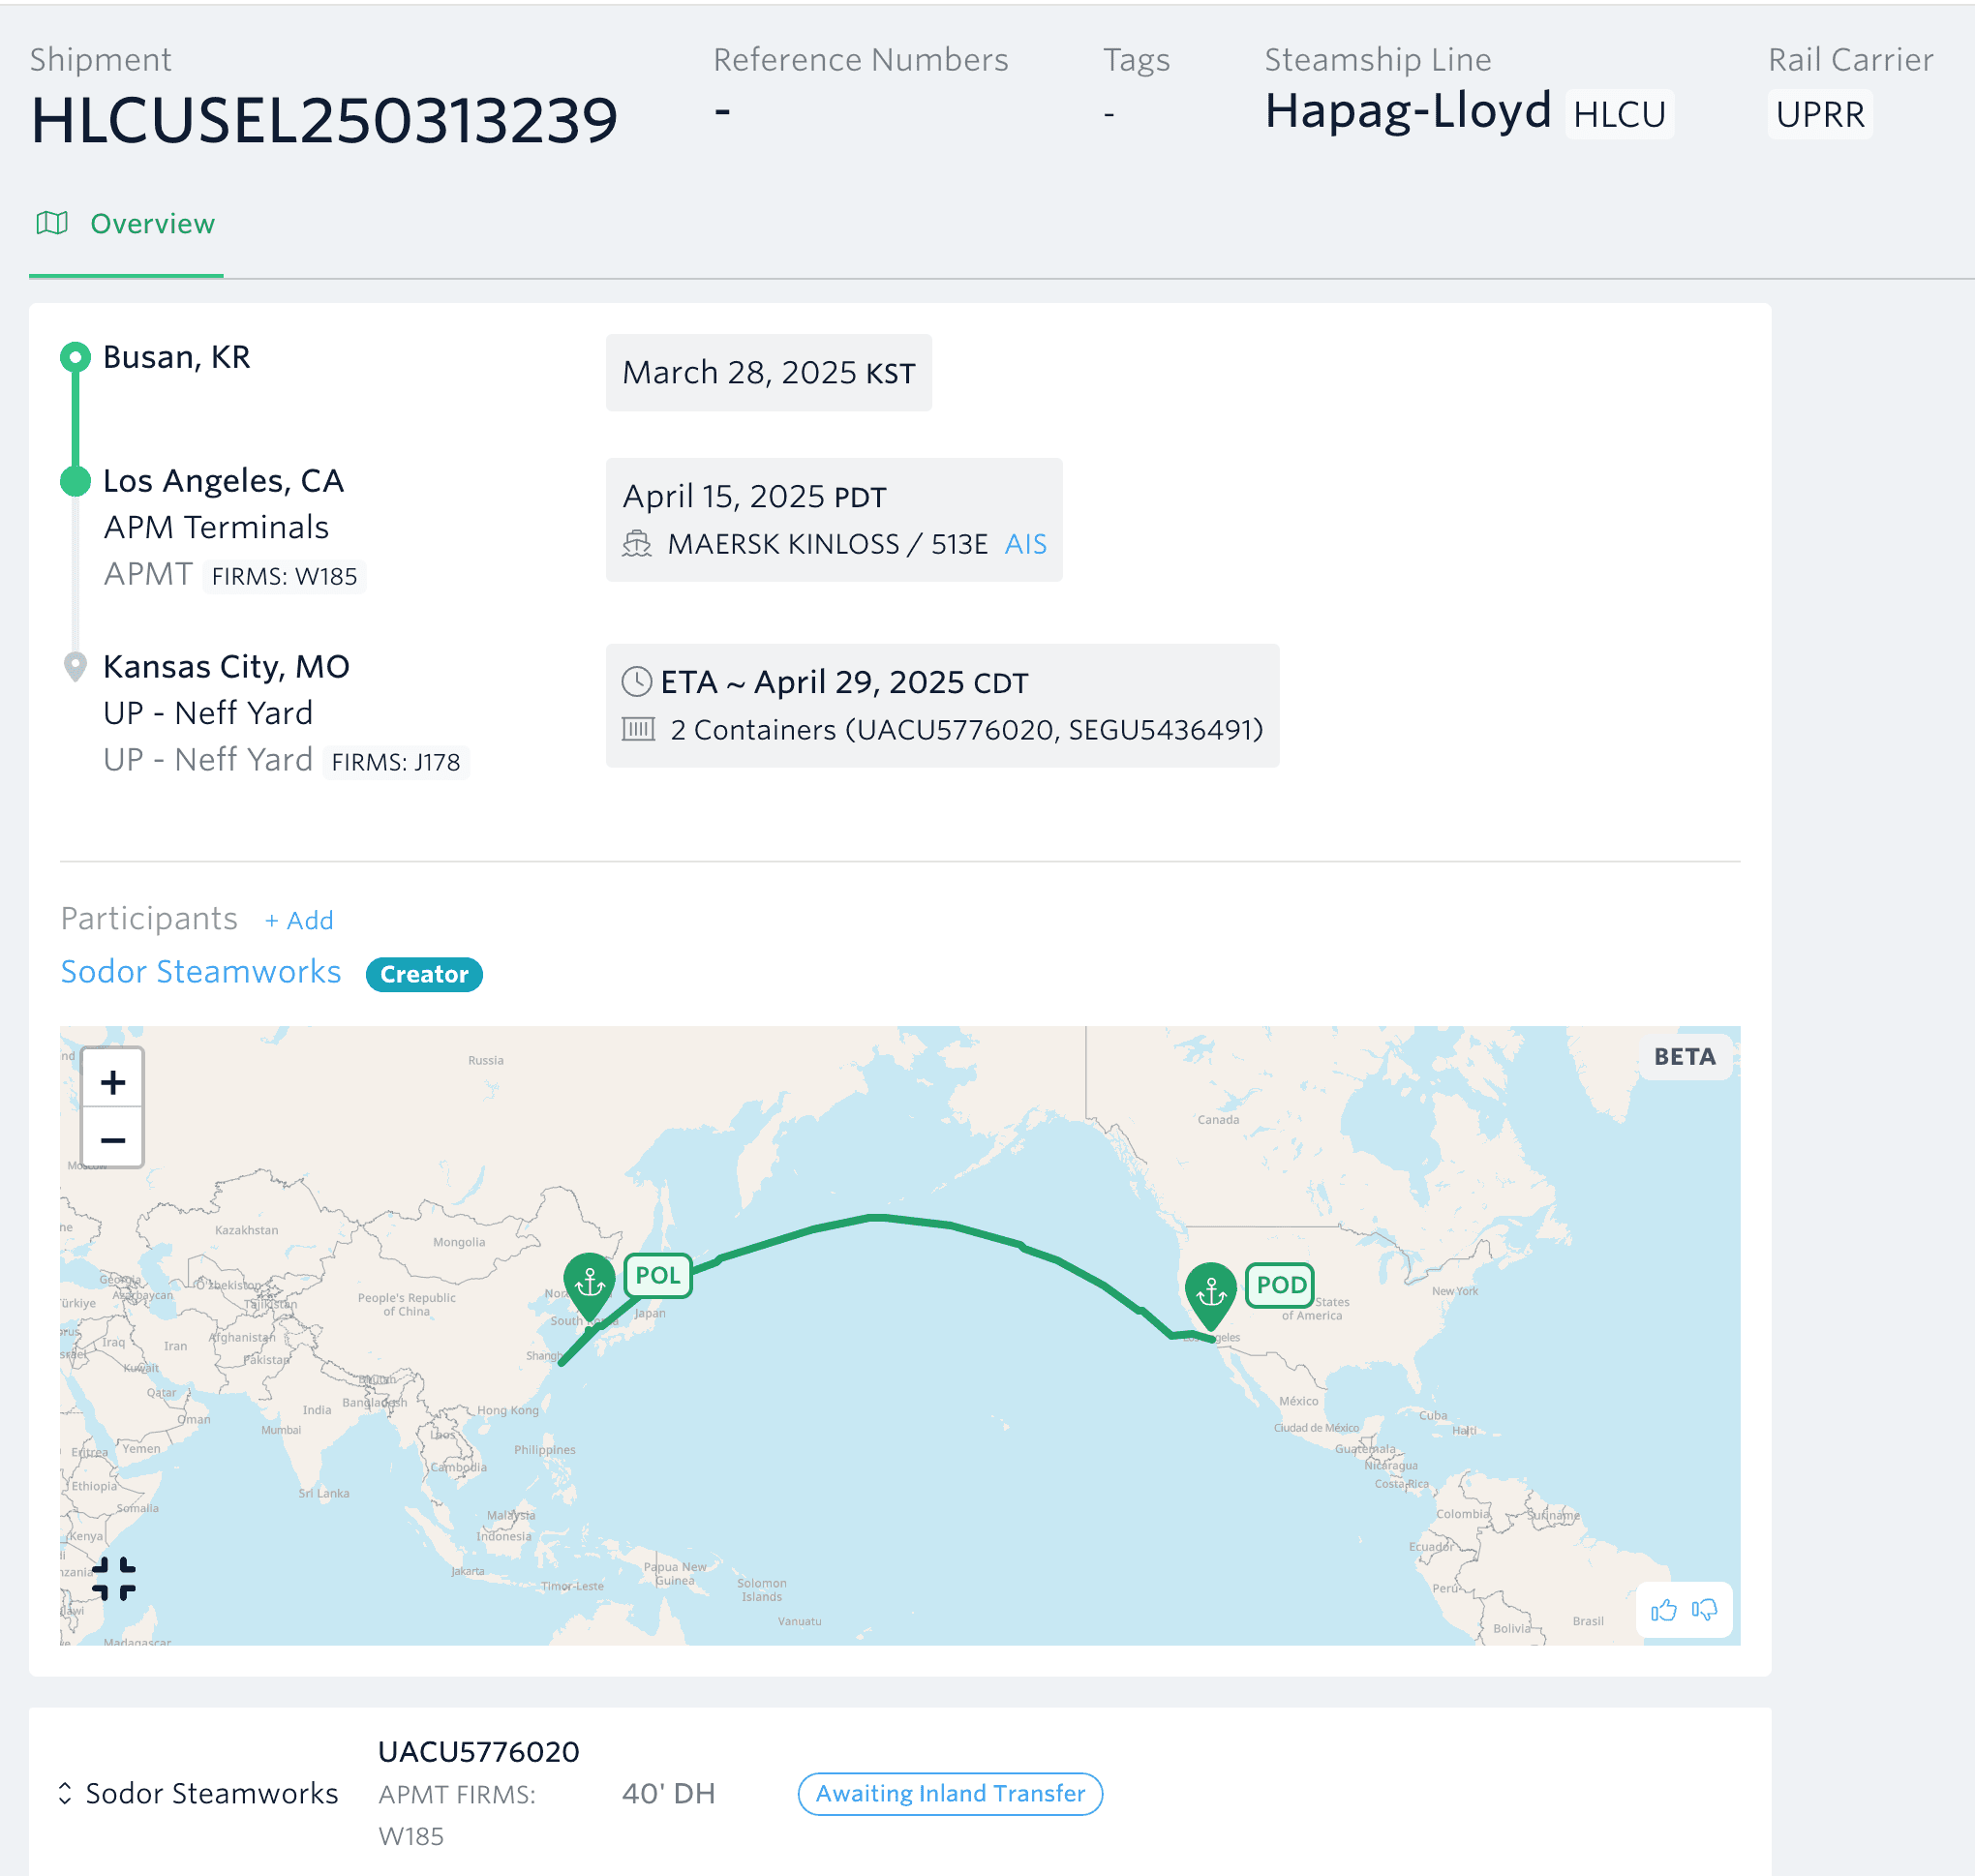1975x1876 pixels.
Task: Give thumbs up feedback on map
Action: point(1664,1609)
